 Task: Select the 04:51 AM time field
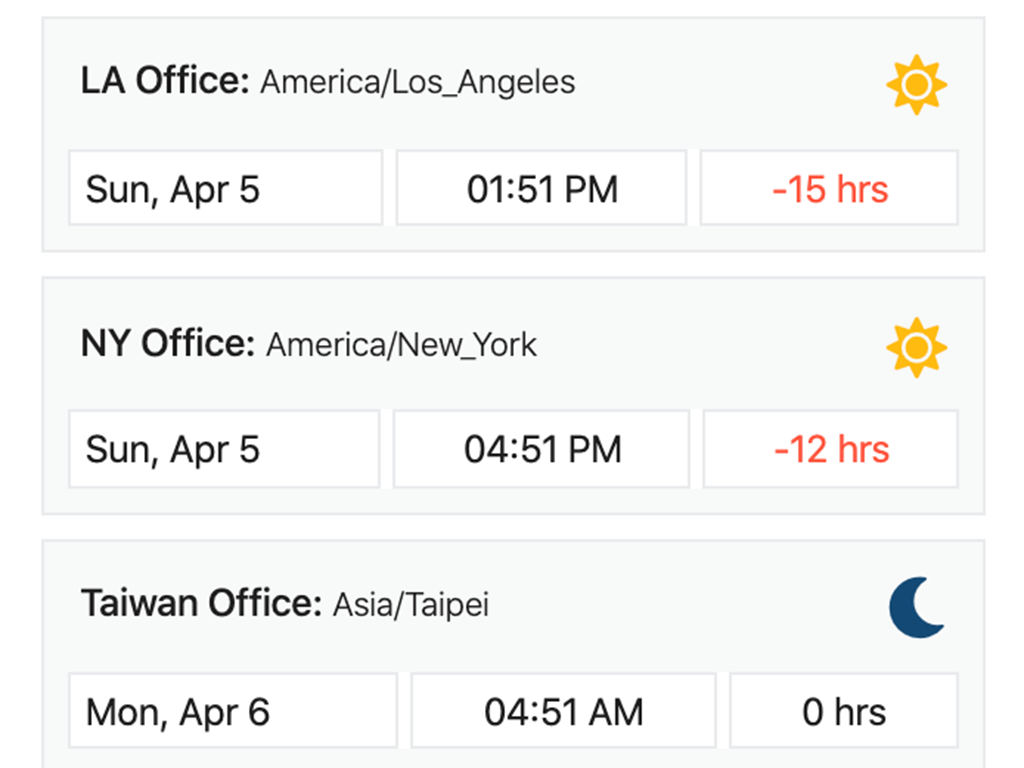coord(563,711)
